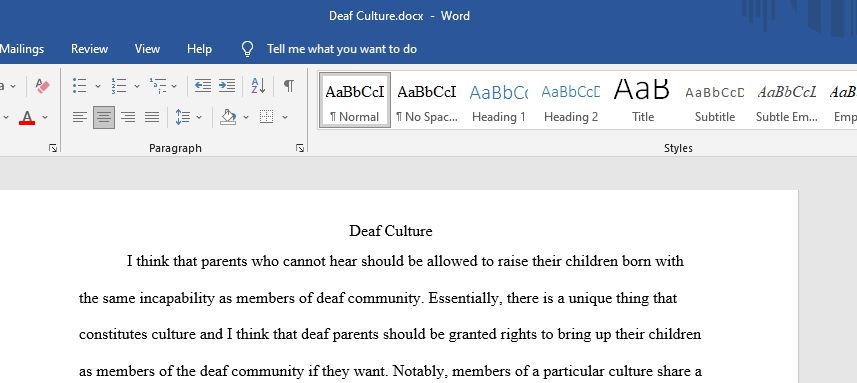Apply the No Spacing style

[x=427, y=101]
